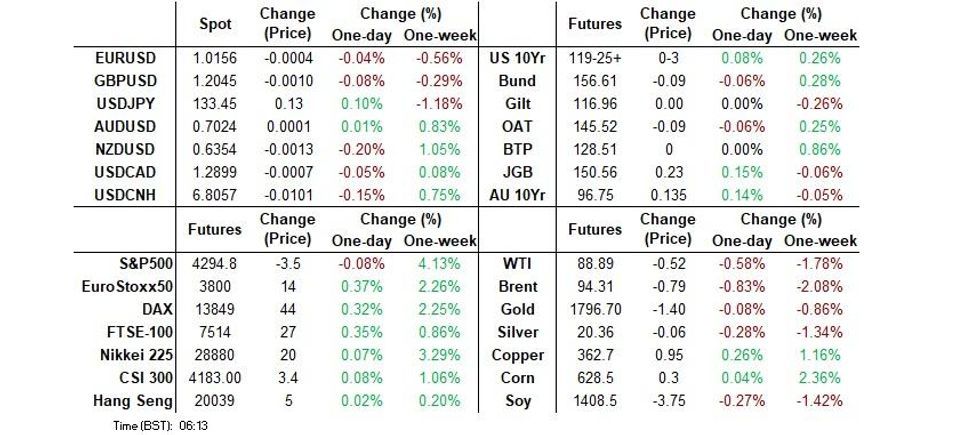
Task: Click the Time (BST) timestamp text
Action: click(160, 426)
